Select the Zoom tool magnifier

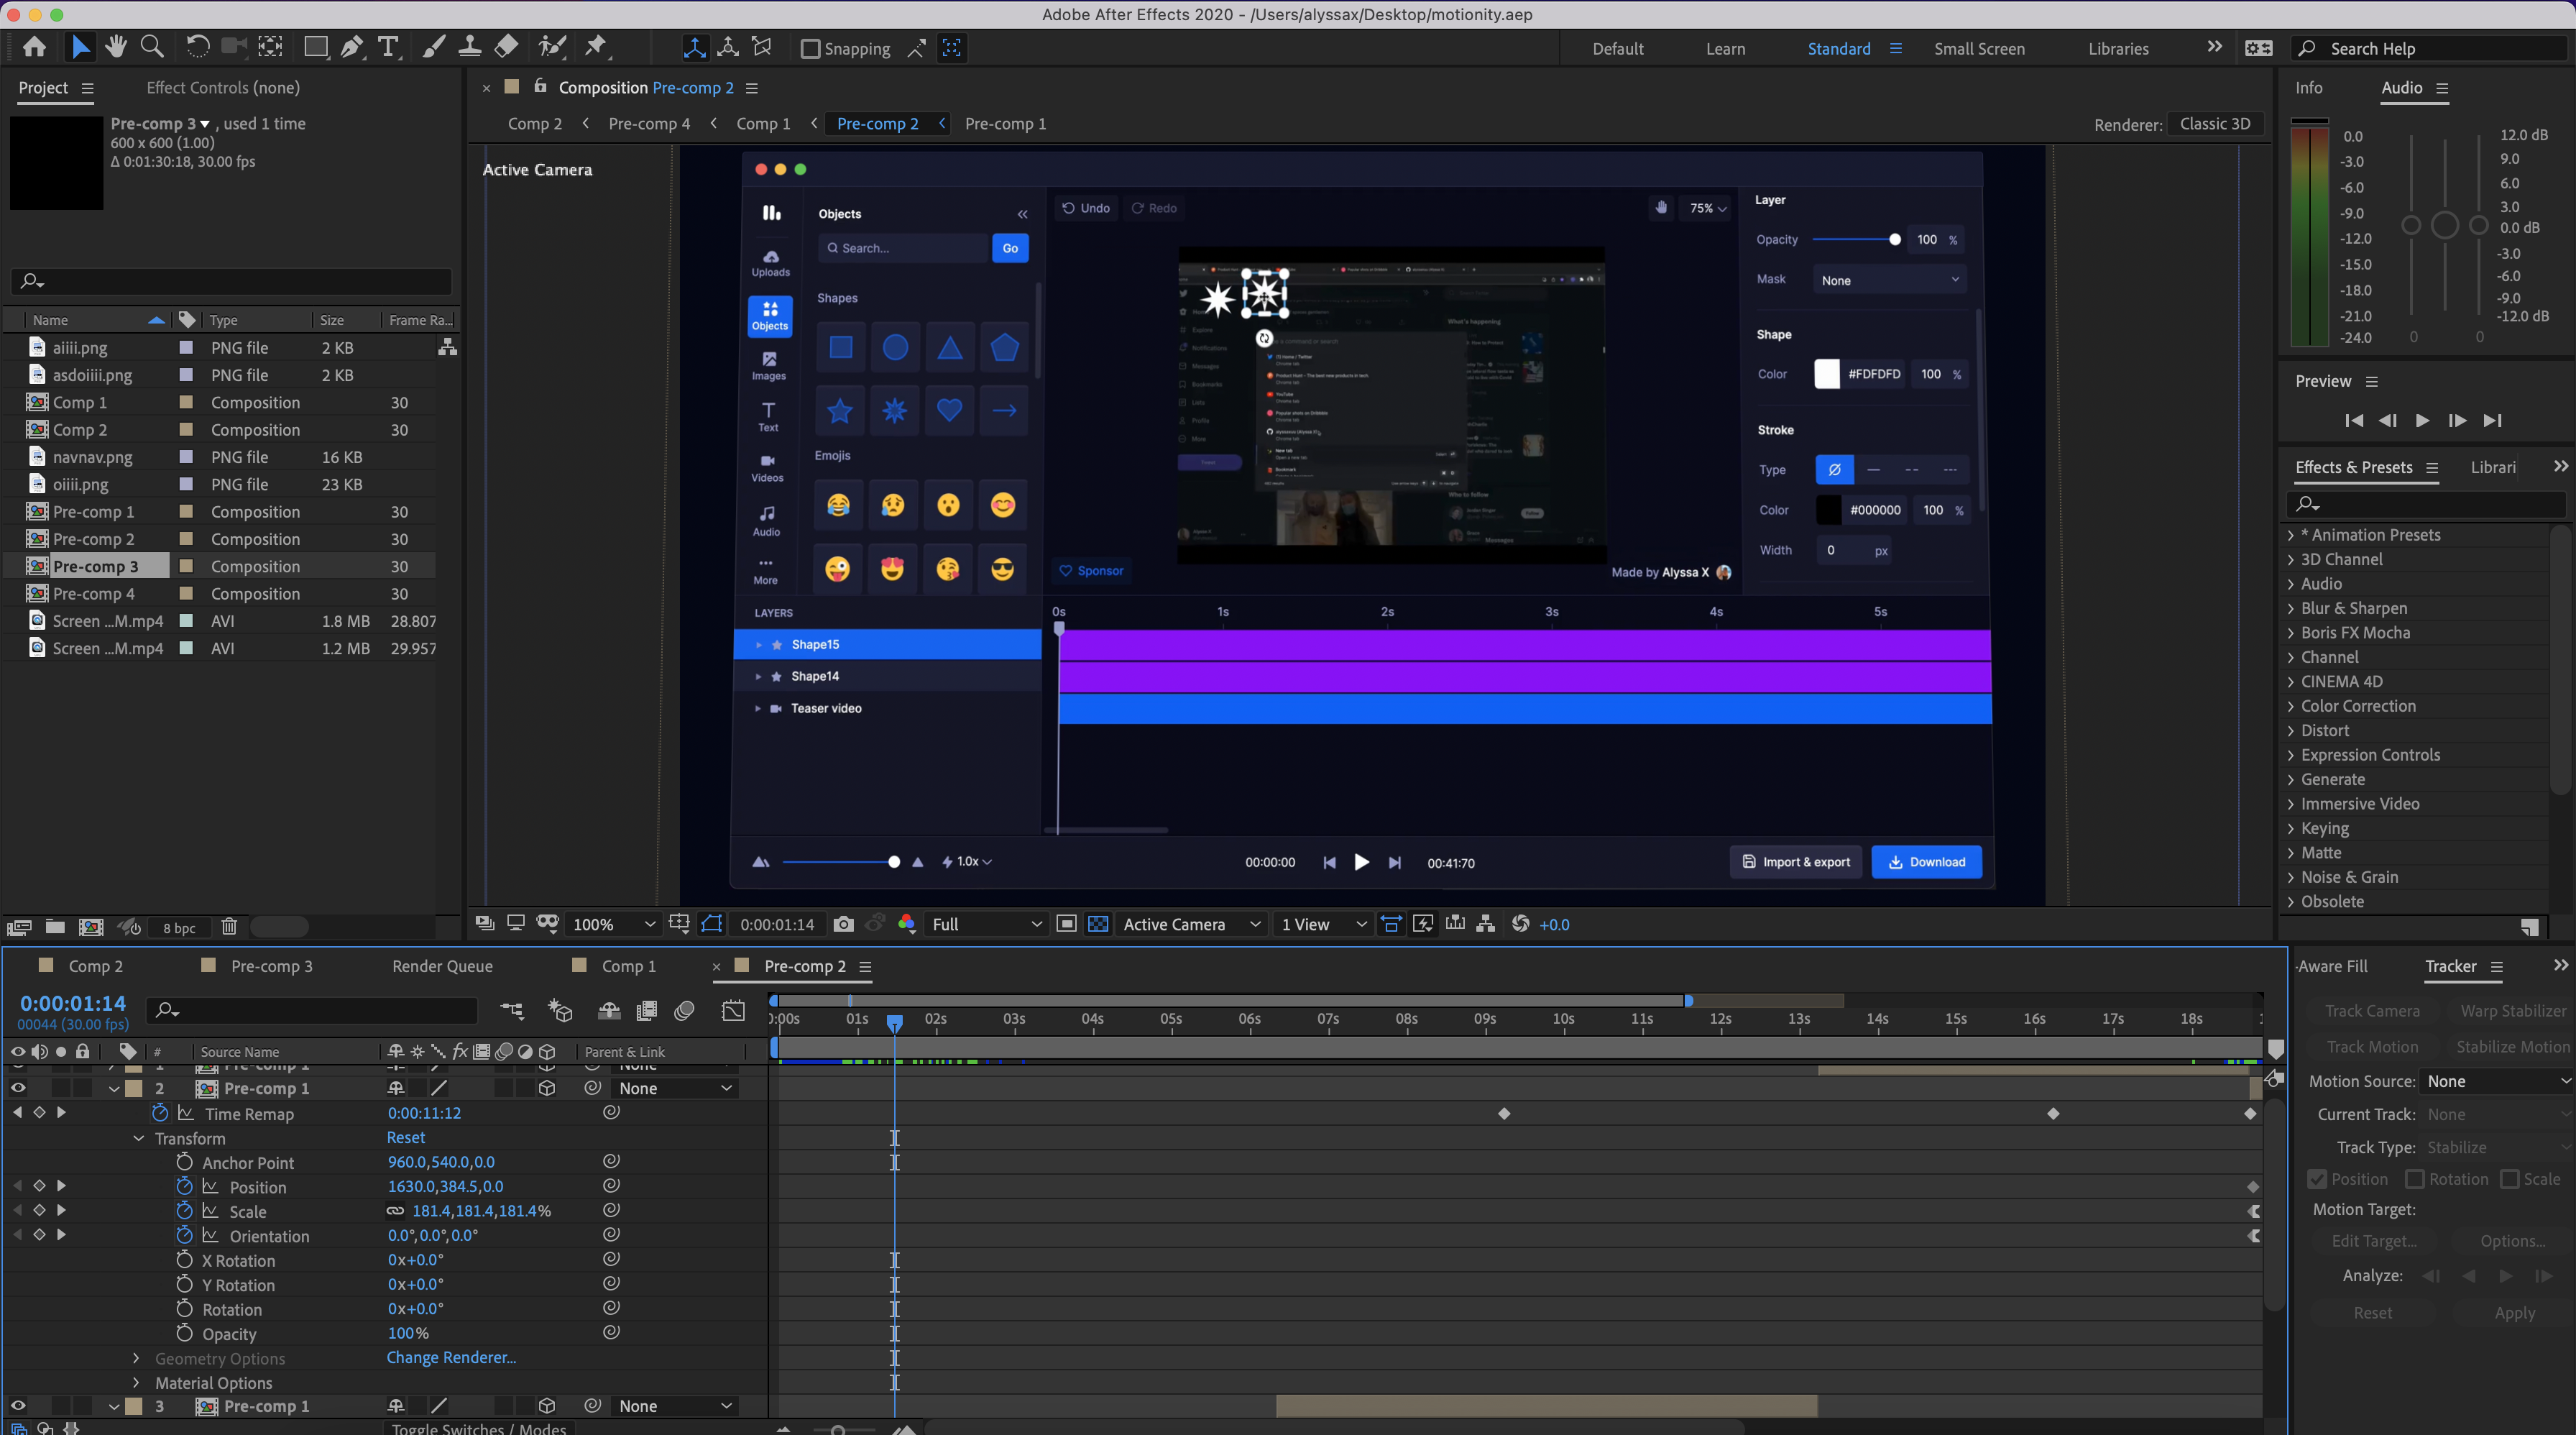click(x=152, y=47)
